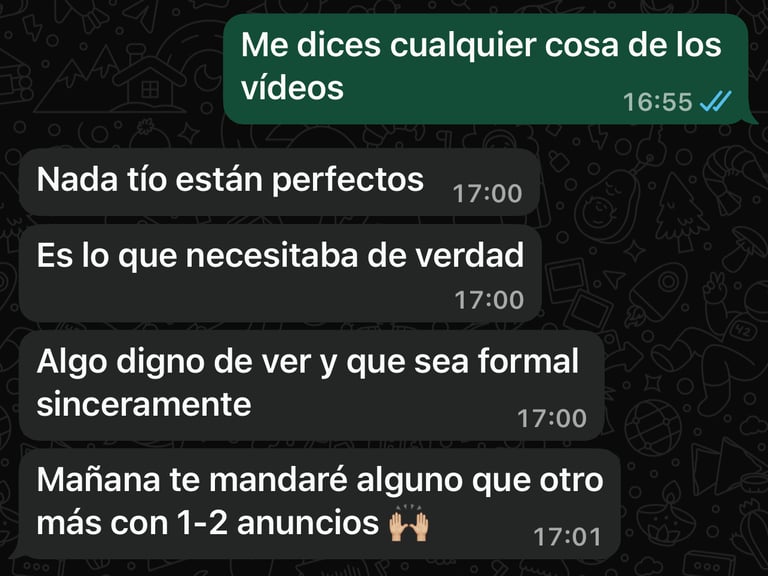Select the 'Algo digno de ver' message bubble
Viewport: 768px width, 576px height.
click(x=311, y=386)
